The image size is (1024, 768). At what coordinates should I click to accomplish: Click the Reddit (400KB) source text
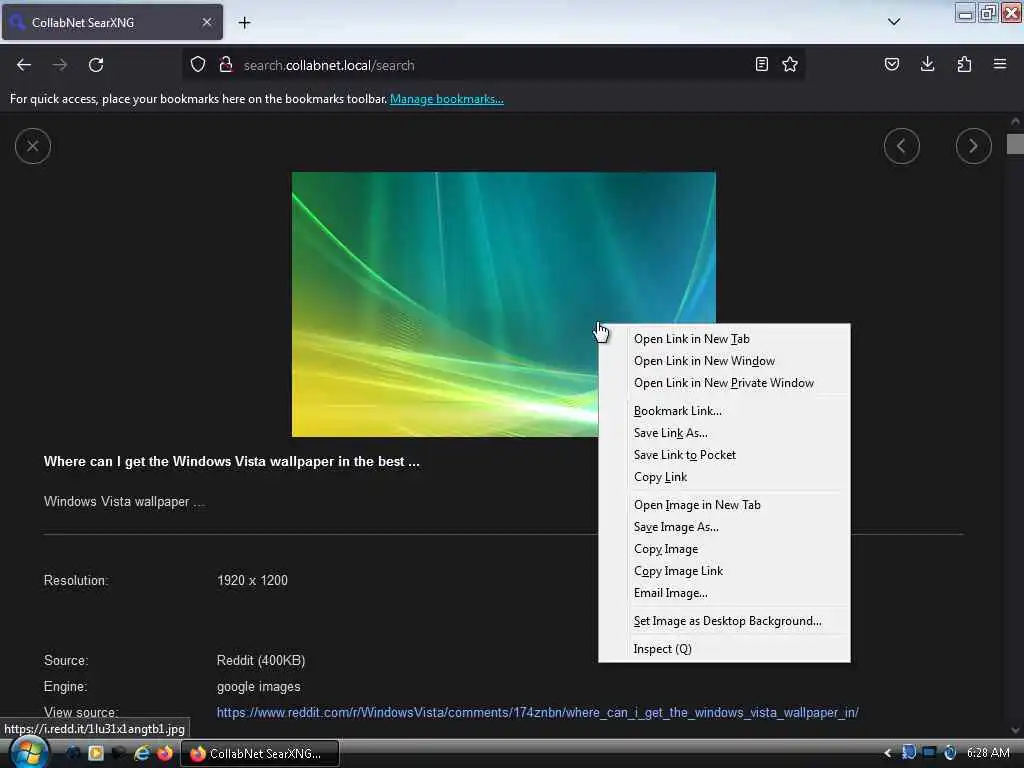pos(261,661)
